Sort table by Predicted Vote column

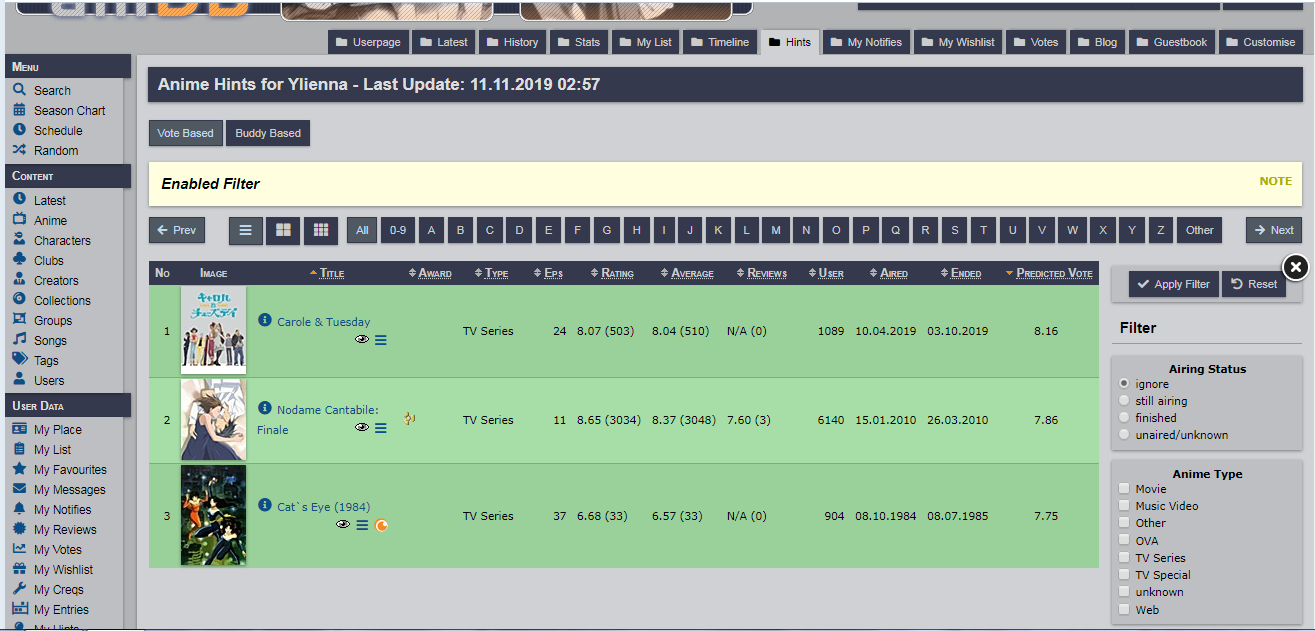pos(1054,273)
